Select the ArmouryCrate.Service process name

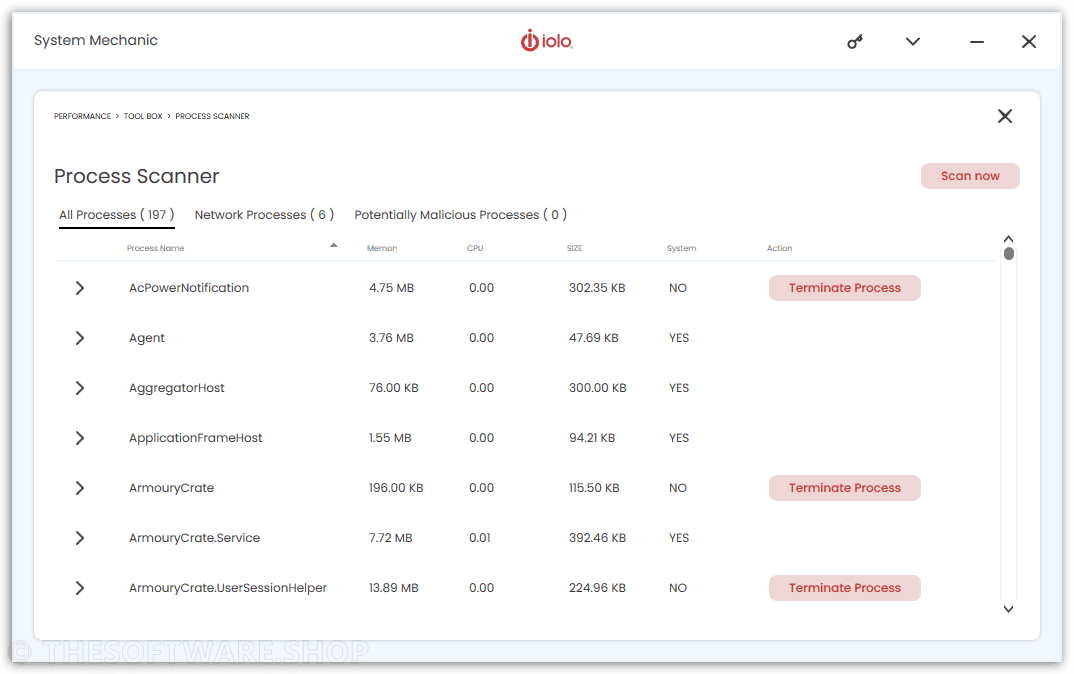[195, 538]
